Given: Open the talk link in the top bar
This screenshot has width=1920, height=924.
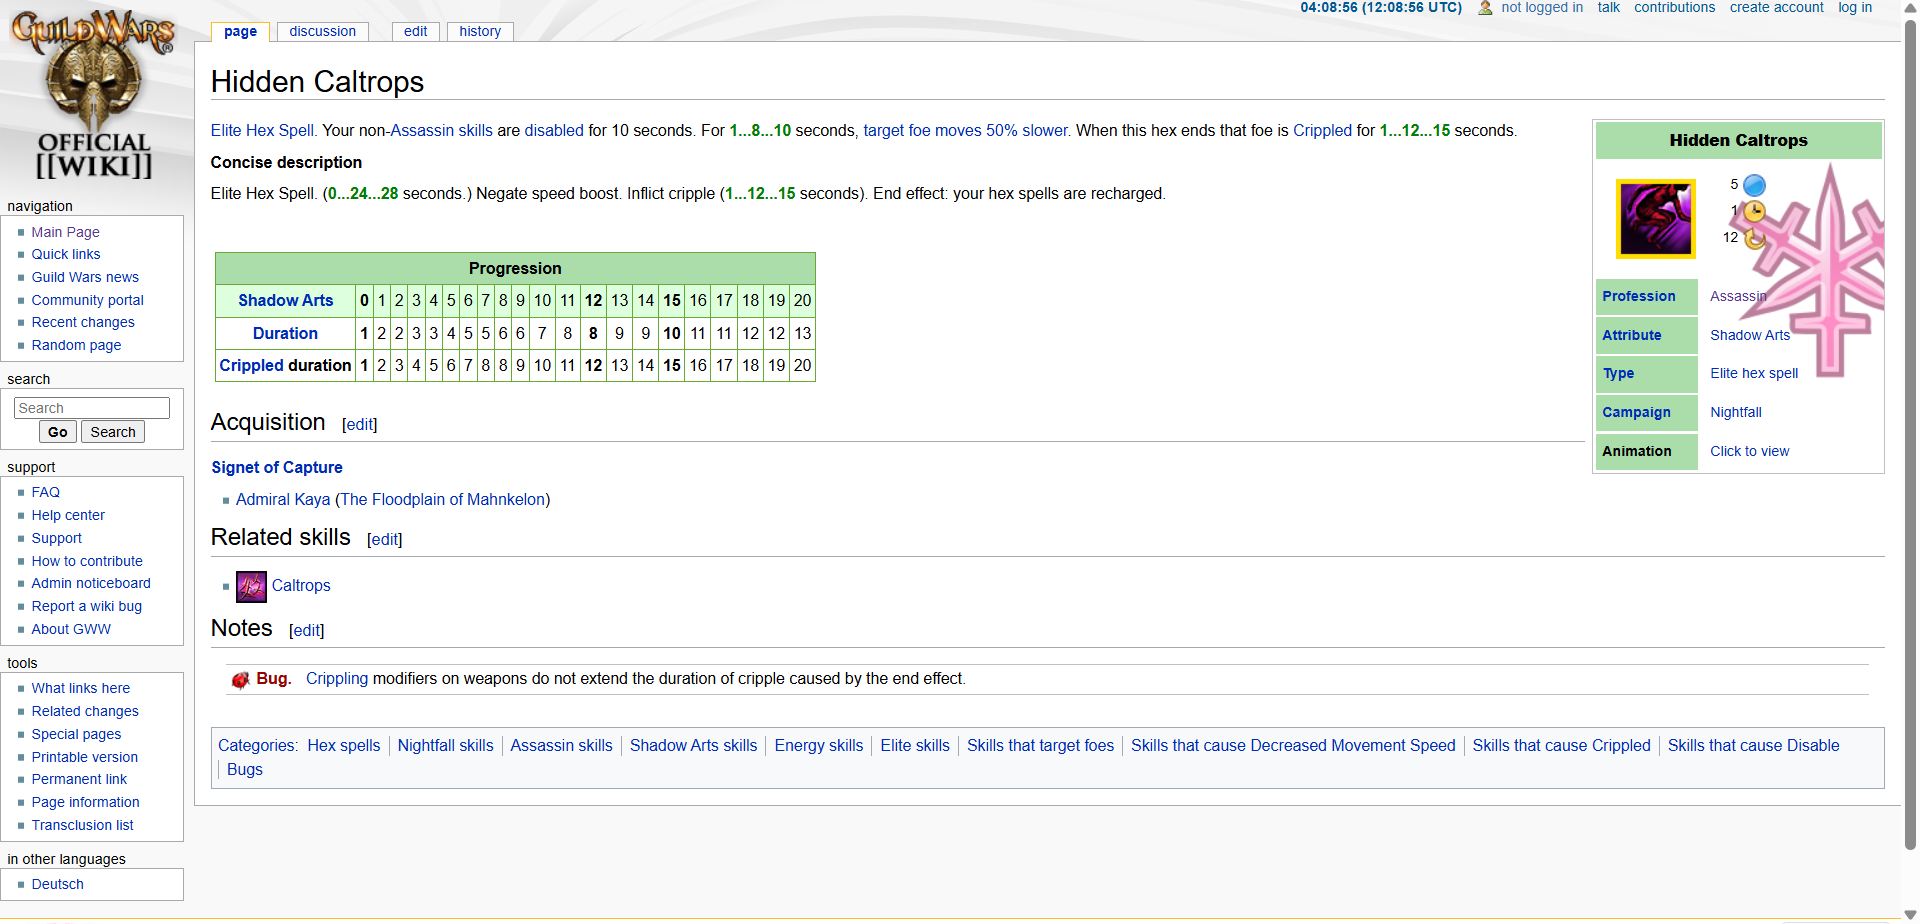Looking at the screenshot, I should pyautogui.click(x=1608, y=8).
